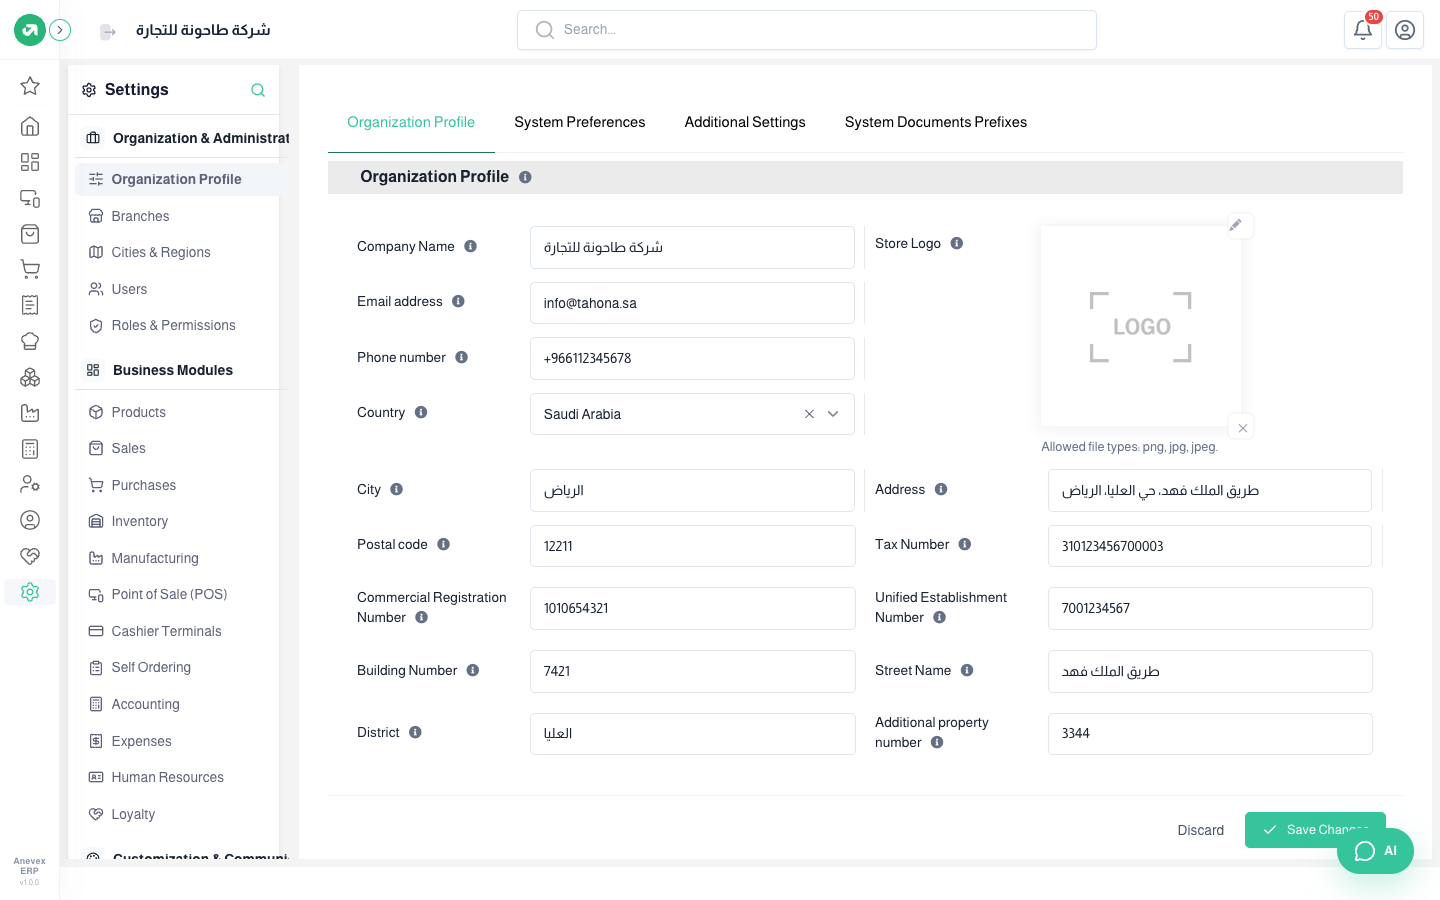Open the calculator icon in left rail
1440x900 pixels.
click(x=30, y=449)
